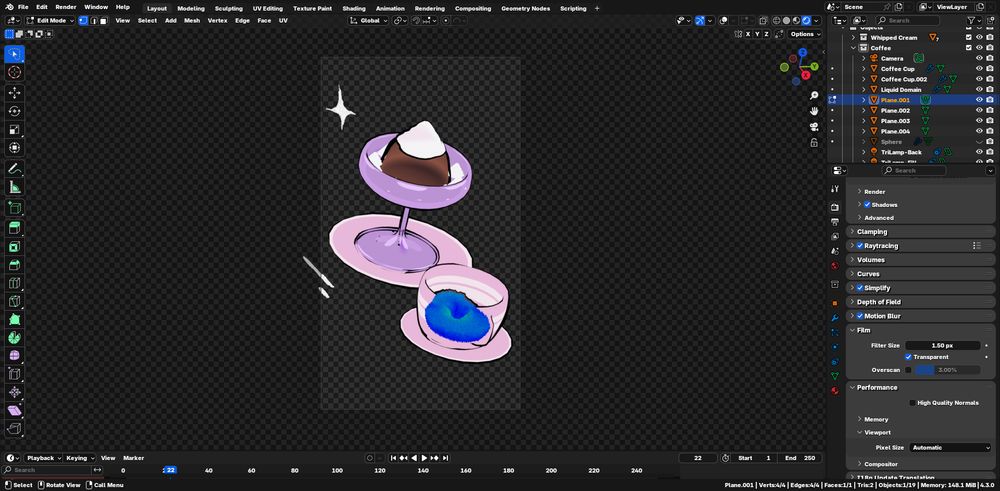Image resolution: width=1000 pixels, height=491 pixels.
Task: Uncheck the Raytracing checkbox
Action: 860,246
